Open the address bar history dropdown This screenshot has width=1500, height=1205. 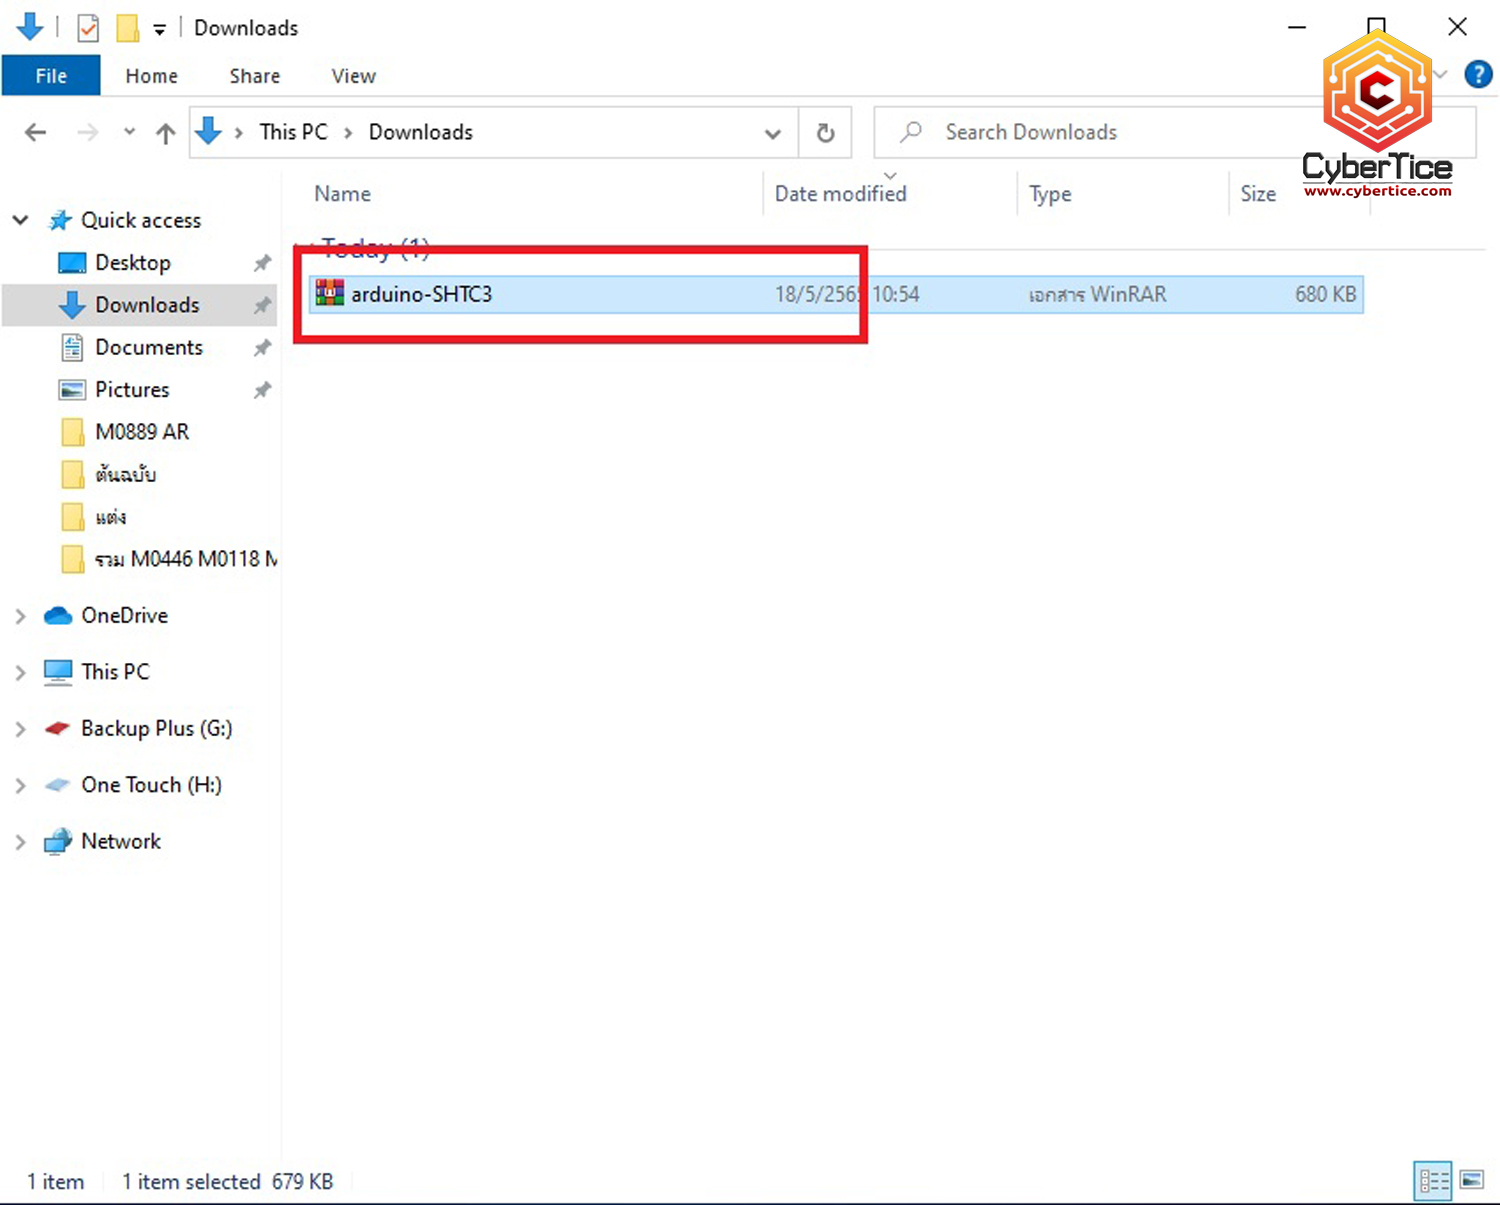[x=772, y=133]
